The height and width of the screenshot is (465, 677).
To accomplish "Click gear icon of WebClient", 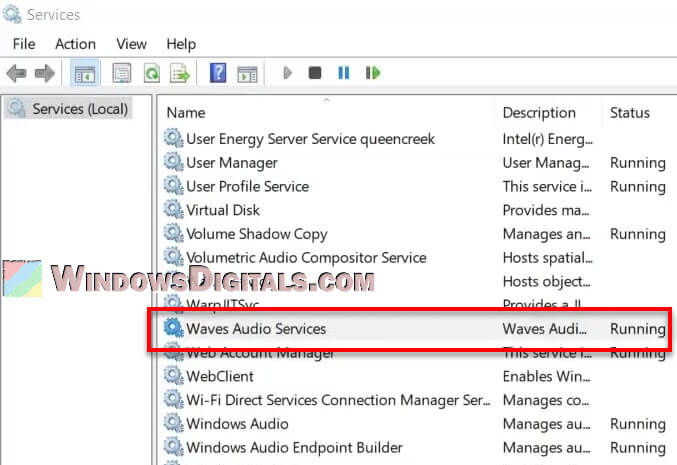I will (x=174, y=376).
